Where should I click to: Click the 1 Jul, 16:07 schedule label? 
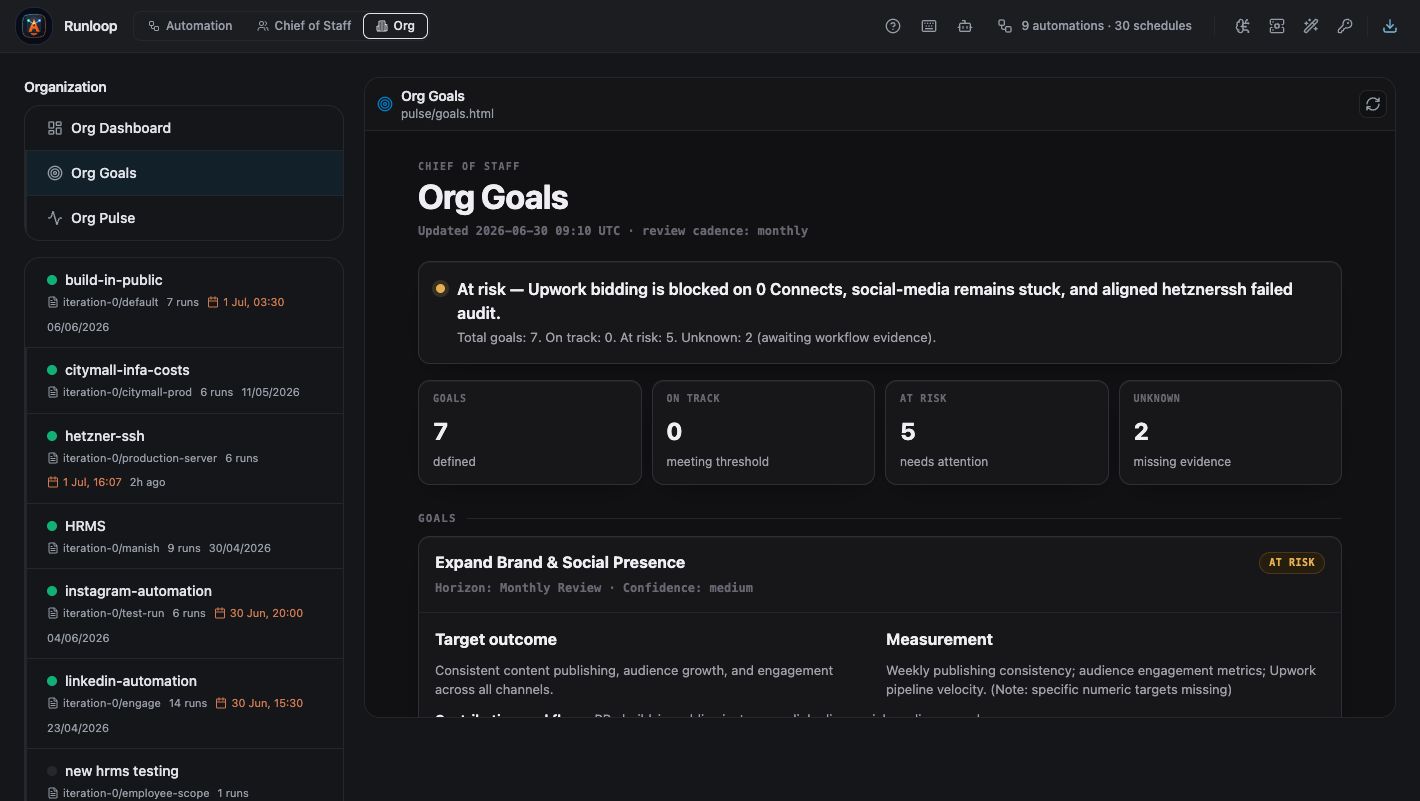point(84,482)
